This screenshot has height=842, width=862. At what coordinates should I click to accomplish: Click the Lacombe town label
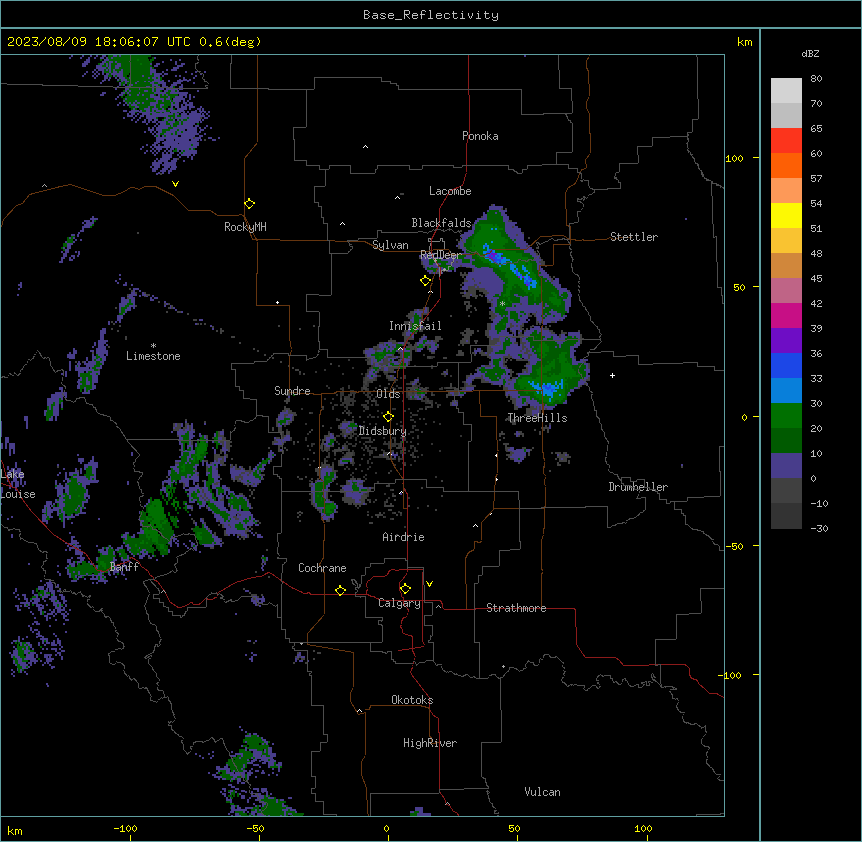(x=450, y=191)
